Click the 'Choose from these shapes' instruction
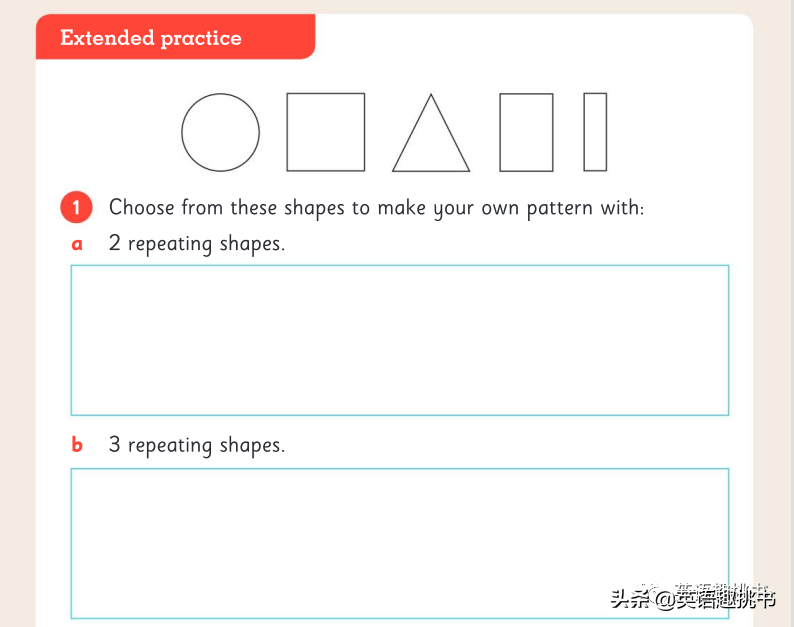794x627 pixels. tap(377, 208)
